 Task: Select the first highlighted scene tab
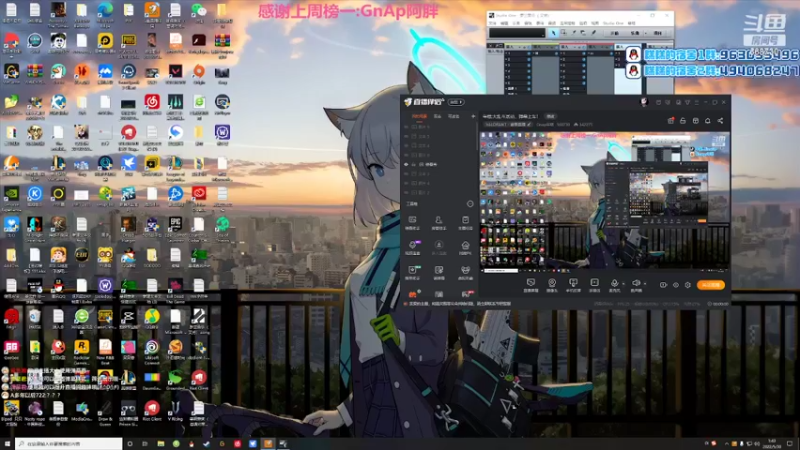click(x=419, y=116)
